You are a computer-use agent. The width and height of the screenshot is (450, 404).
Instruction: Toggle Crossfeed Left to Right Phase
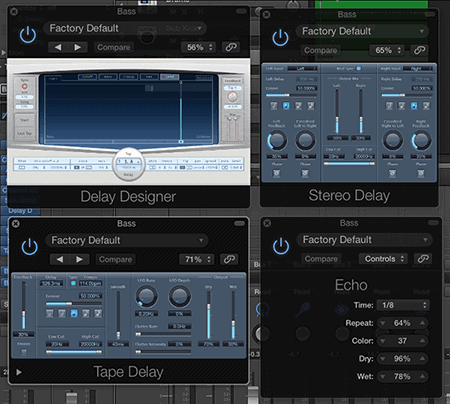point(305,173)
